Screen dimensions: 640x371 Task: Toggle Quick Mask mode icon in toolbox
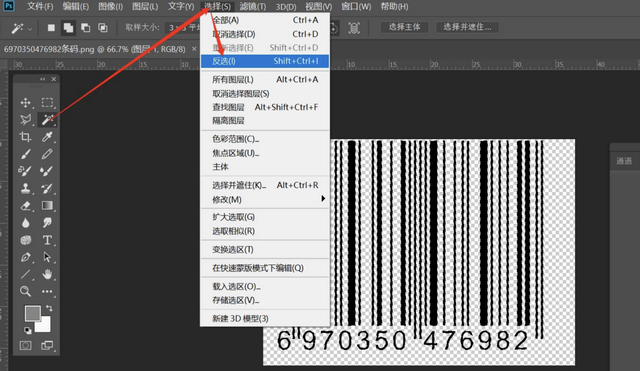(25, 346)
